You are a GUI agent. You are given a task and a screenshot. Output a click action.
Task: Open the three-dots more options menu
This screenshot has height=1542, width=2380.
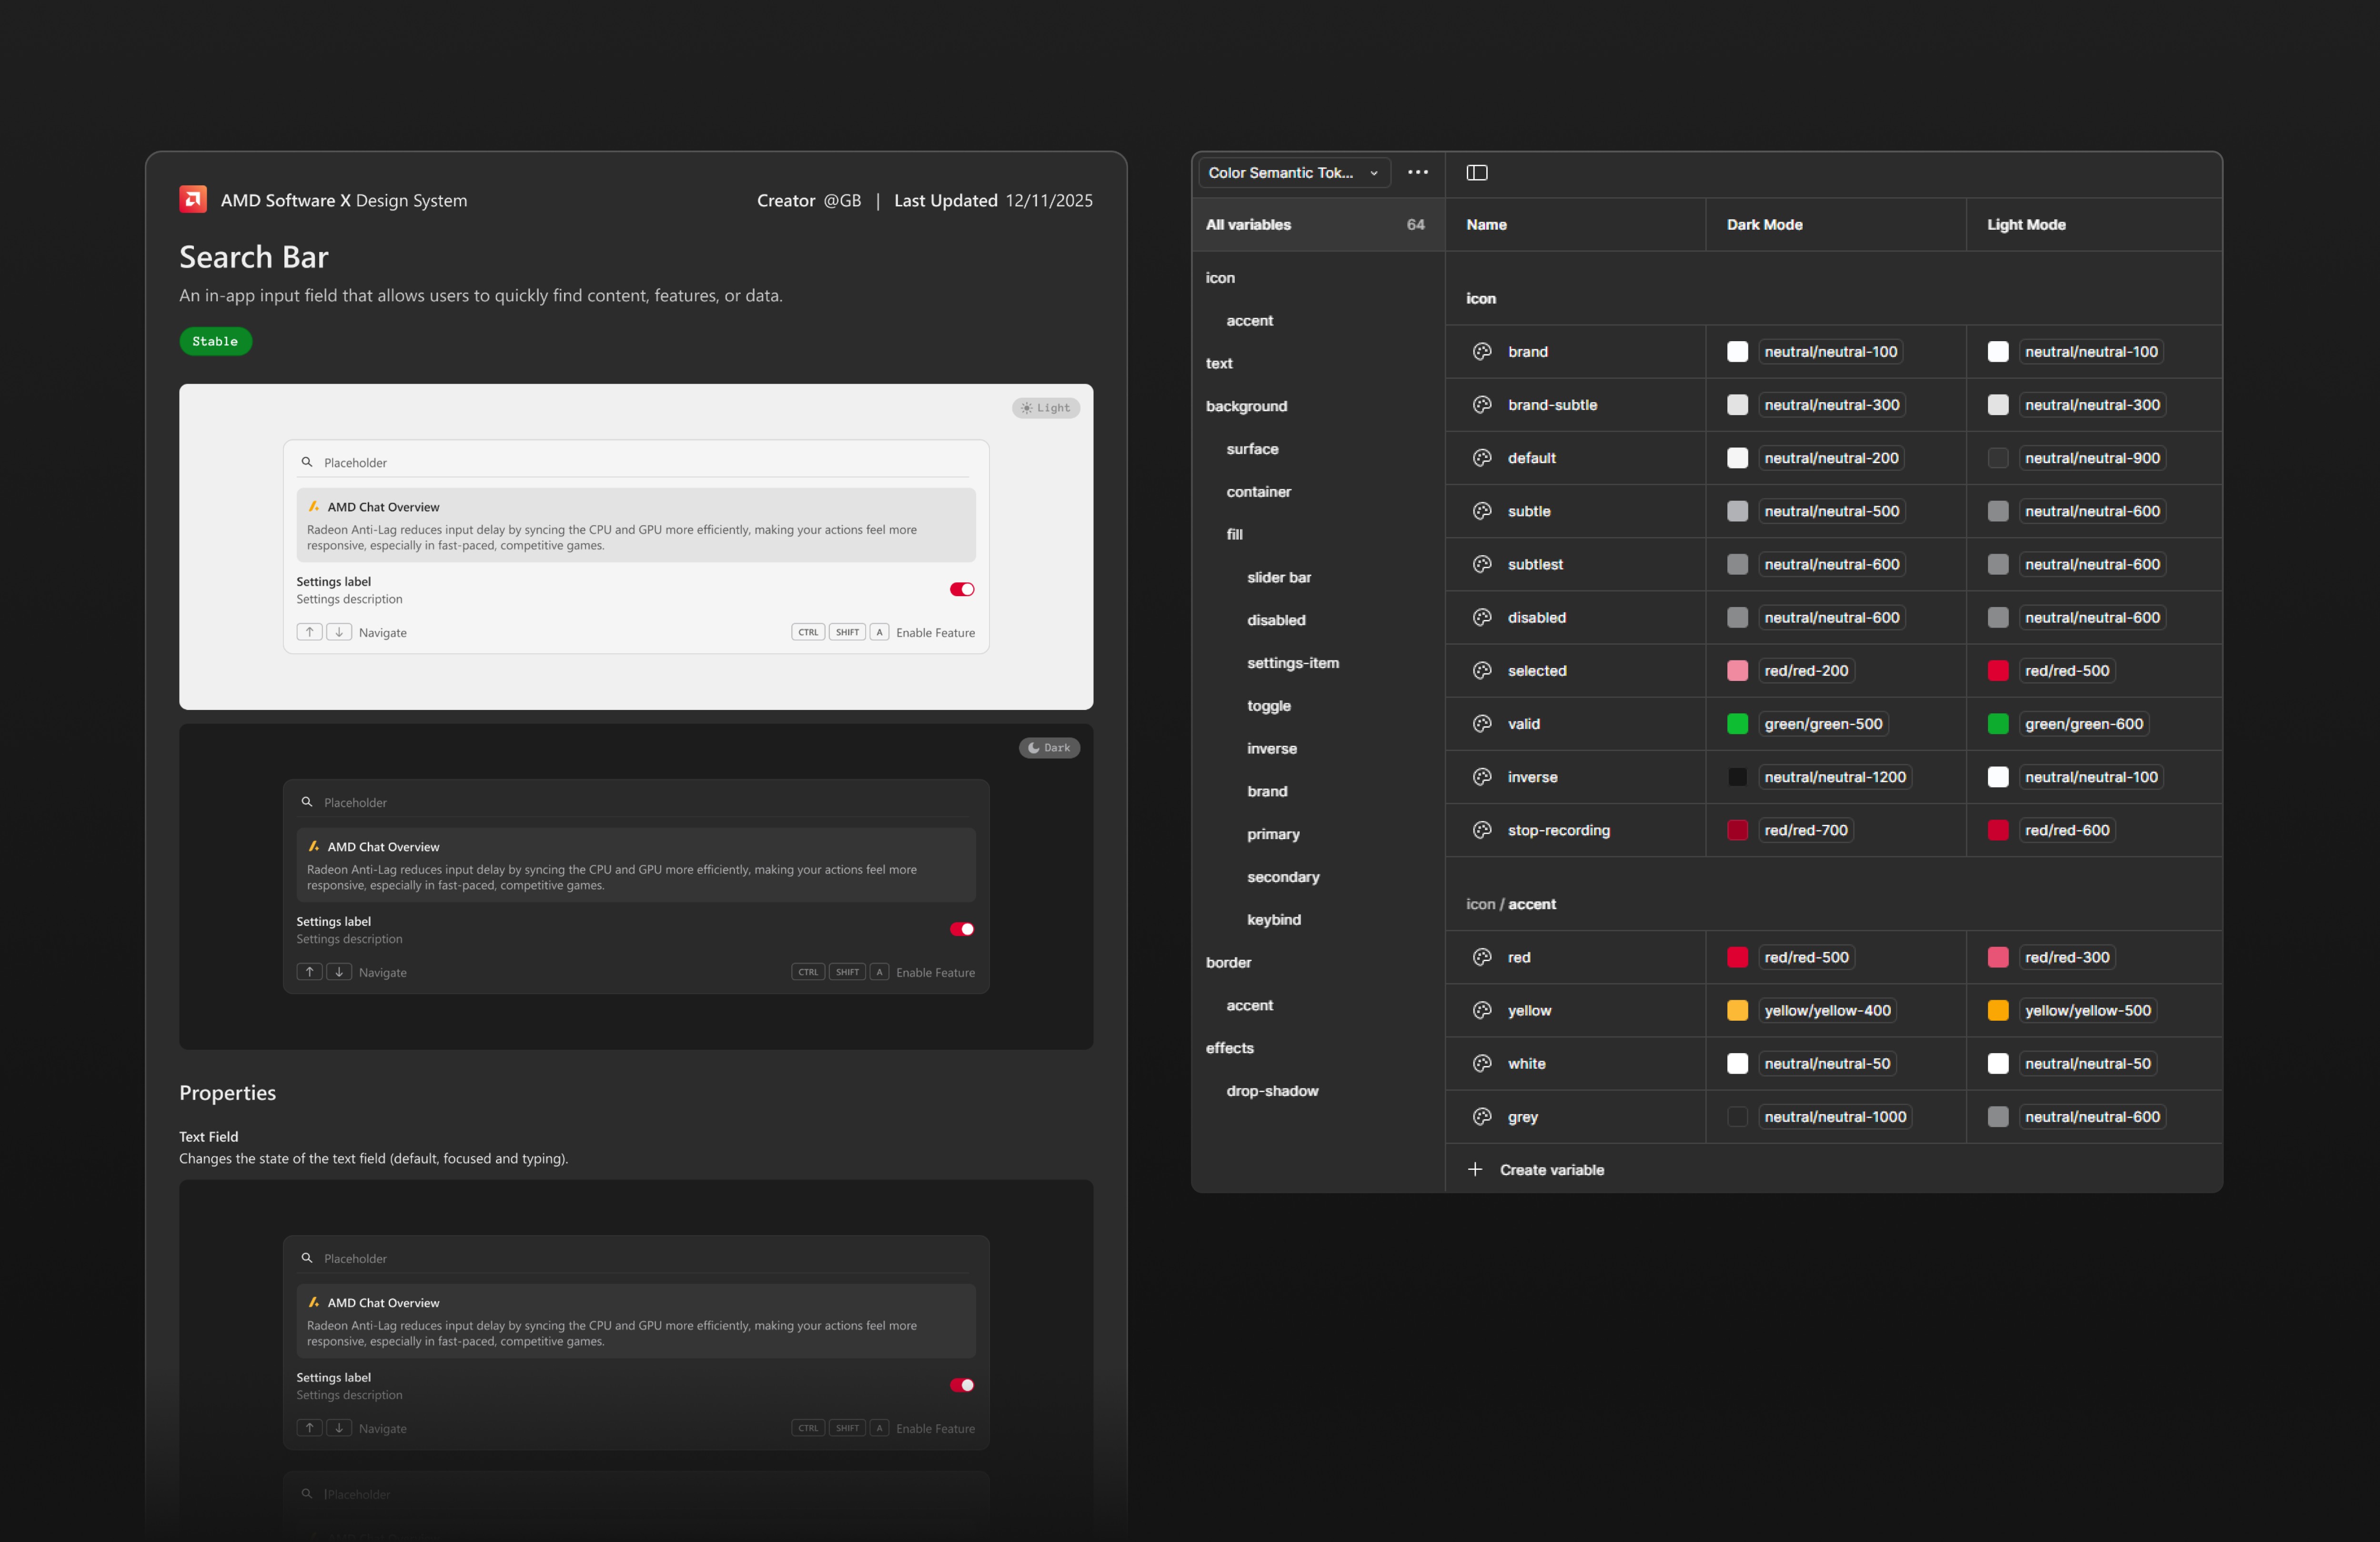point(1417,172)
